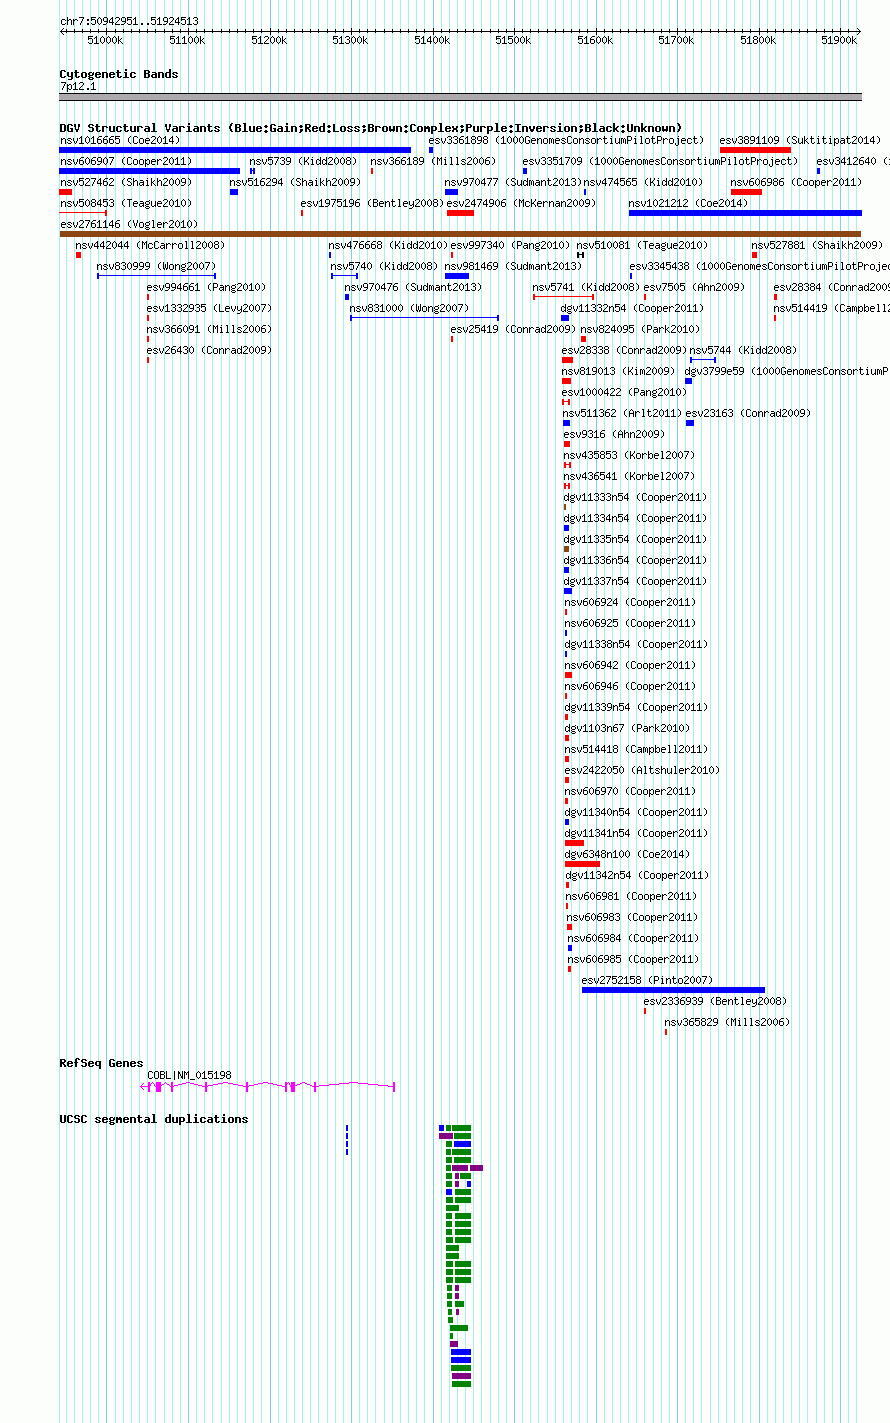Click nsv970476 (Sudmant2013) label

pos(413,287)
